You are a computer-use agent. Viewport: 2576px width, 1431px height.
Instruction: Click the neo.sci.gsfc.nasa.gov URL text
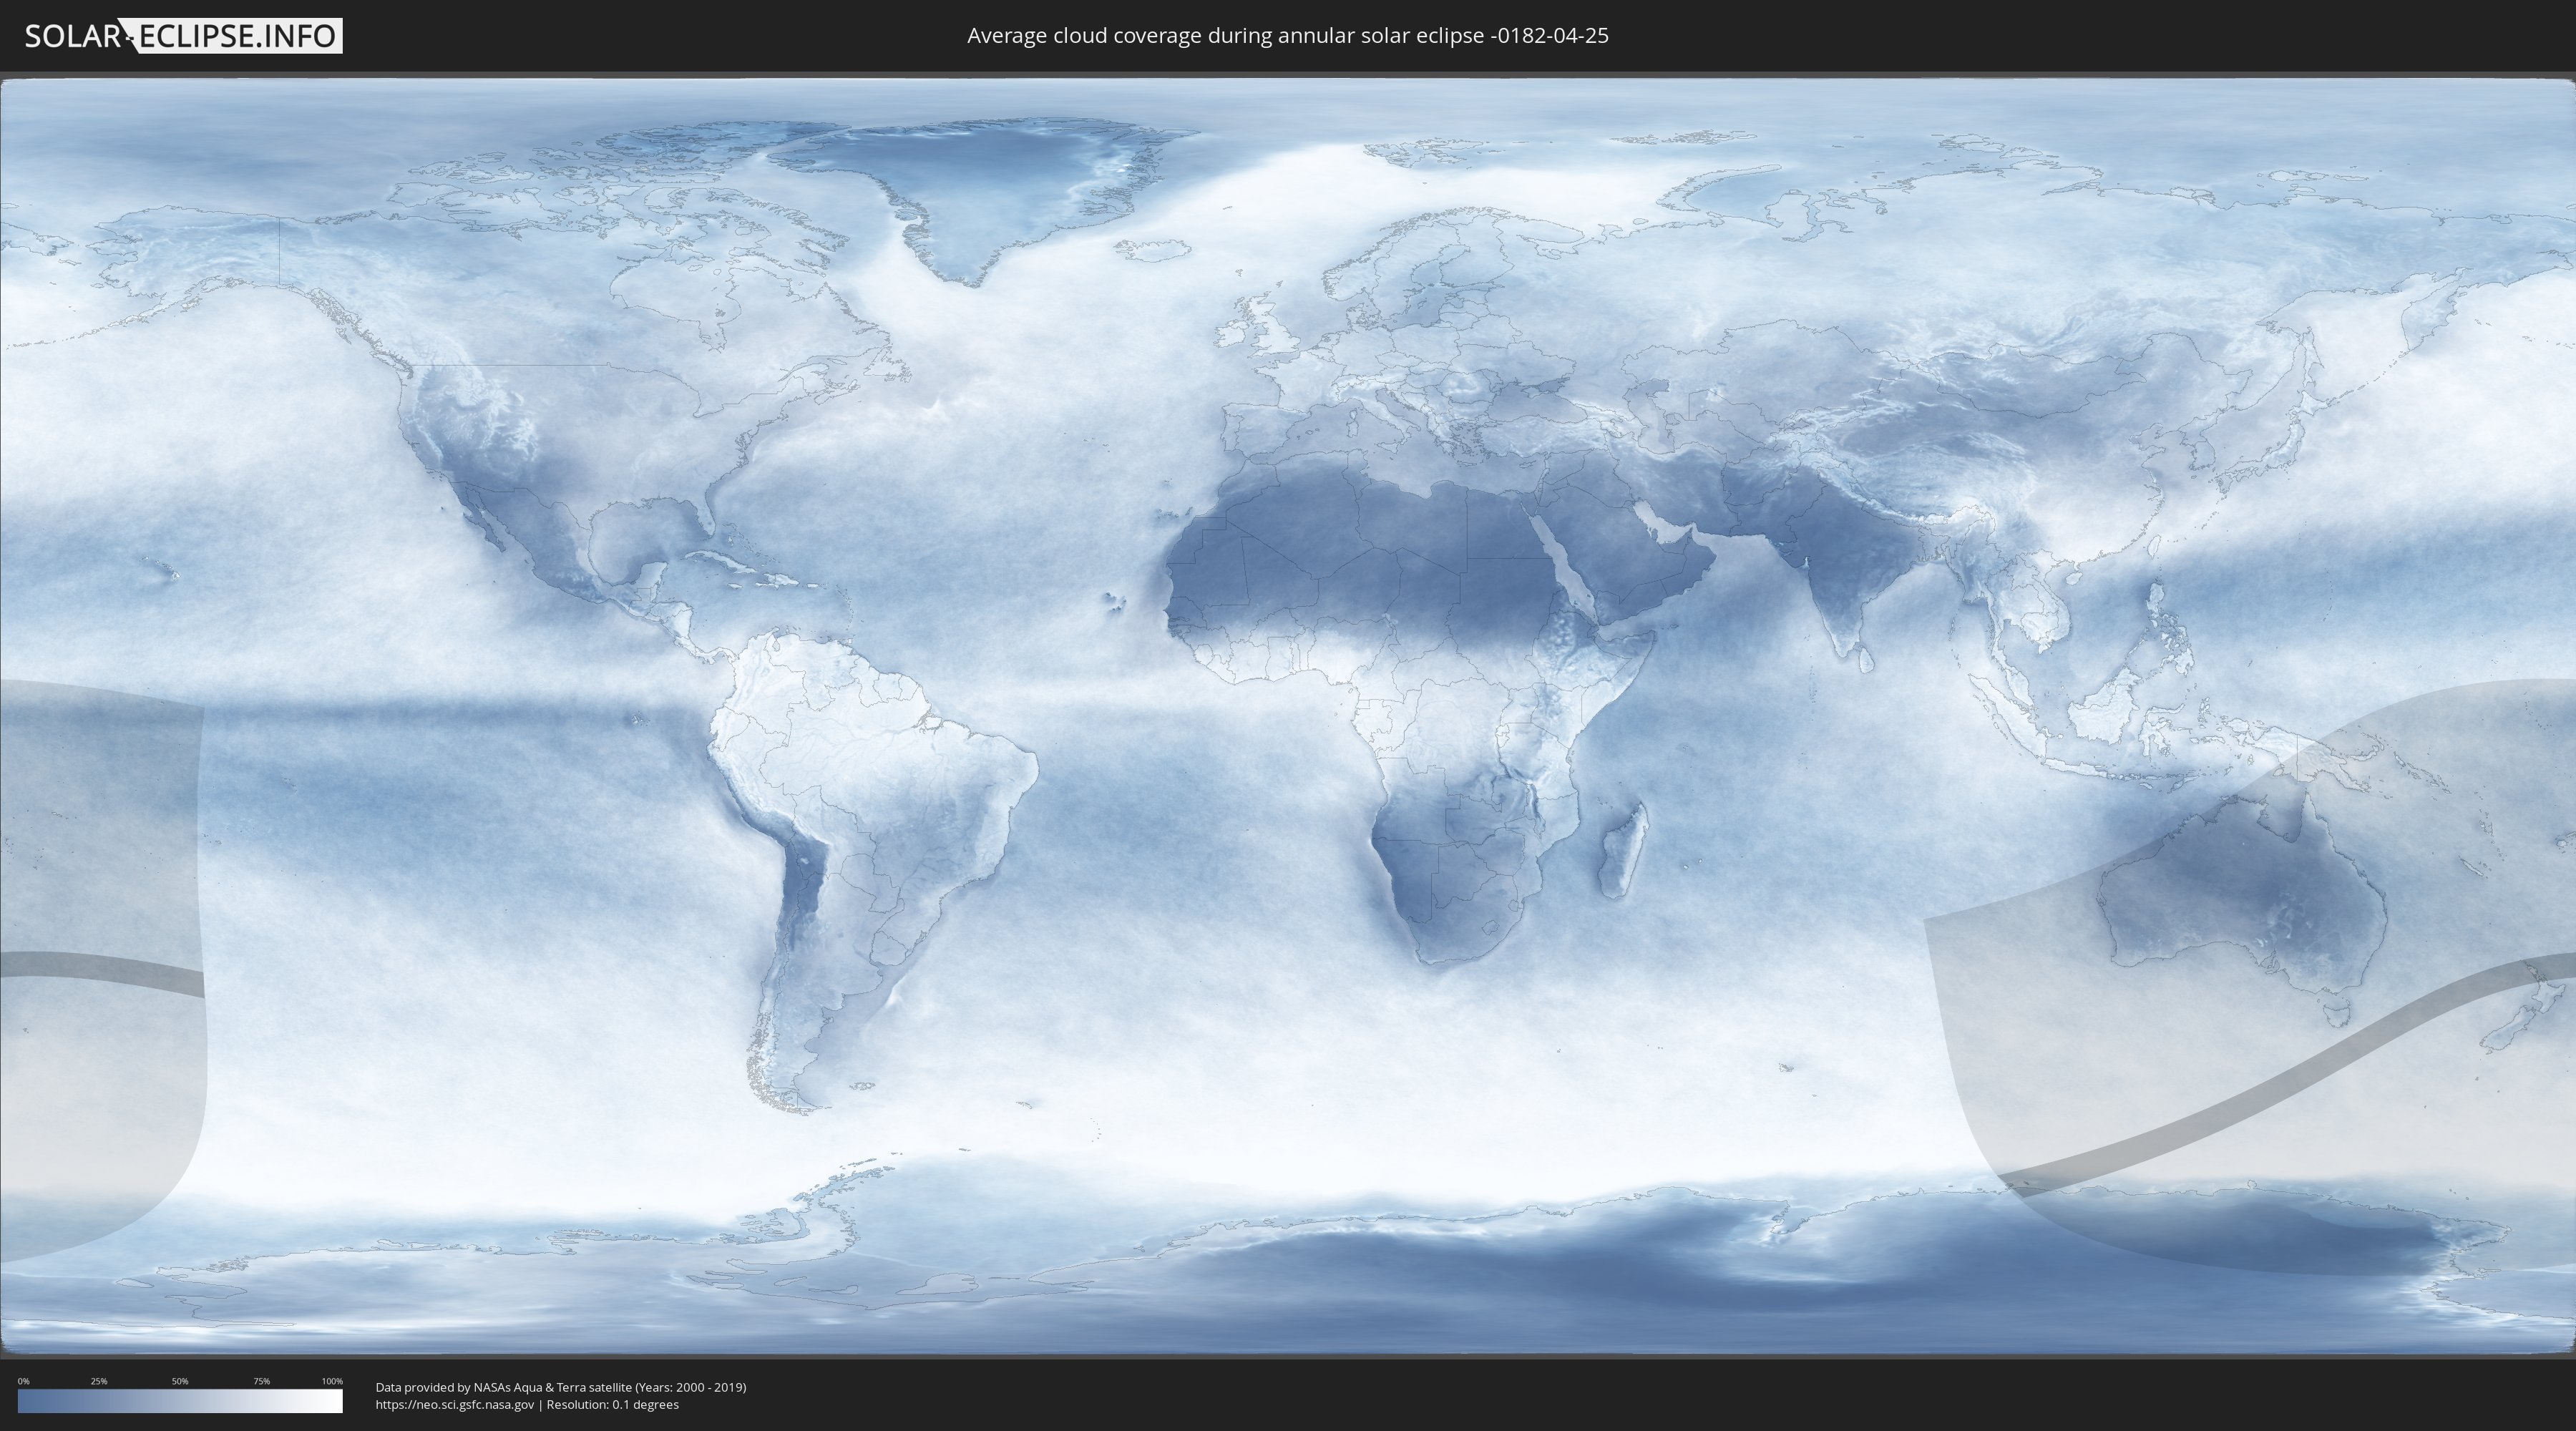455,1405
